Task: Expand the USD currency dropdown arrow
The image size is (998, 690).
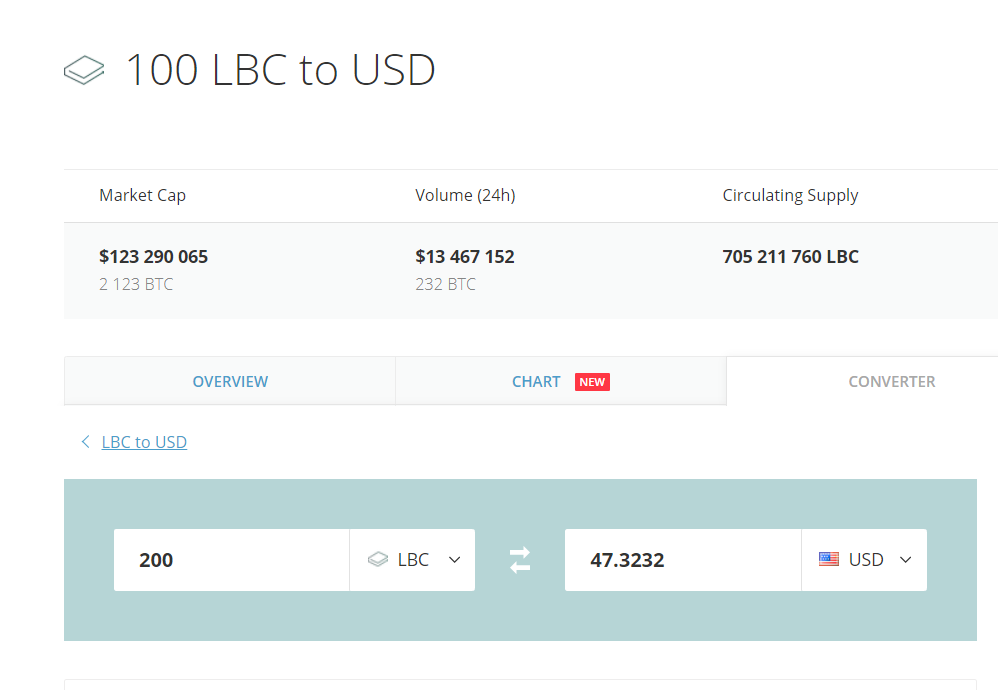Action: tap(906, 560)
